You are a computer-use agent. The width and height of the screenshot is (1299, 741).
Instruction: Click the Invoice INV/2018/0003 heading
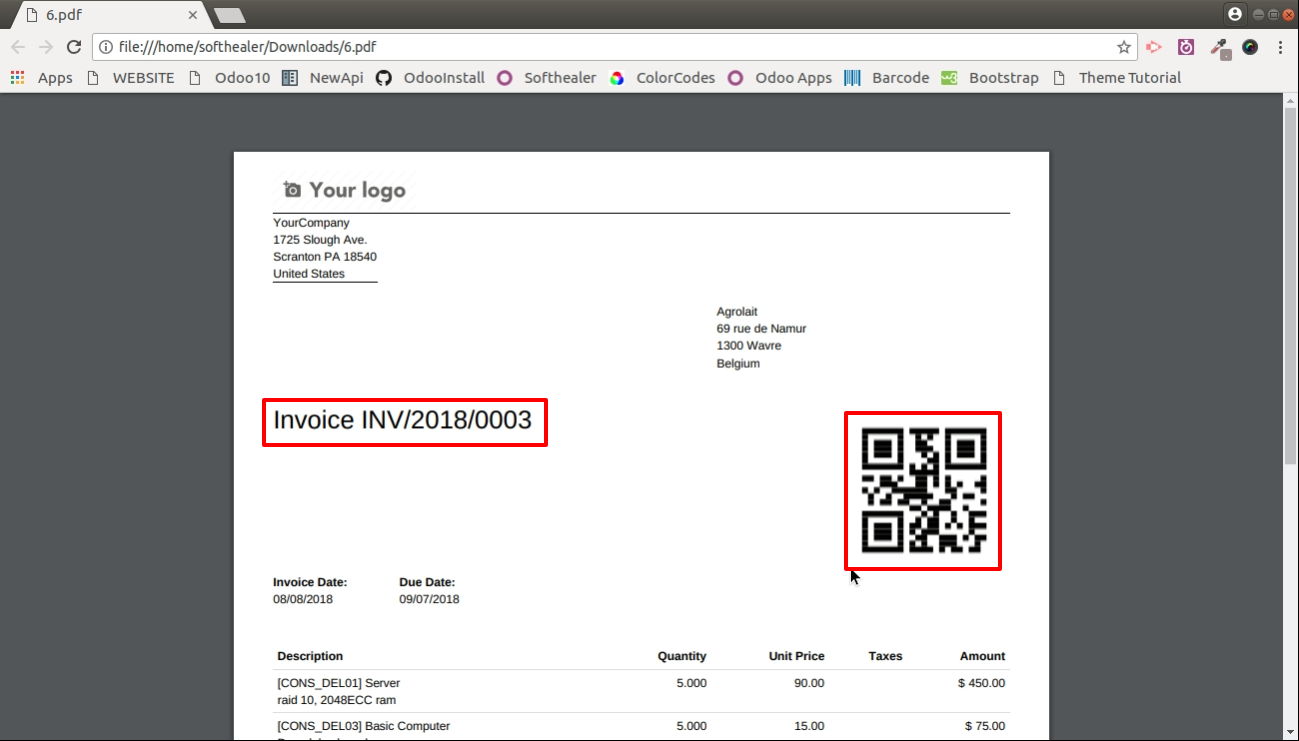[x=403, y=420]
